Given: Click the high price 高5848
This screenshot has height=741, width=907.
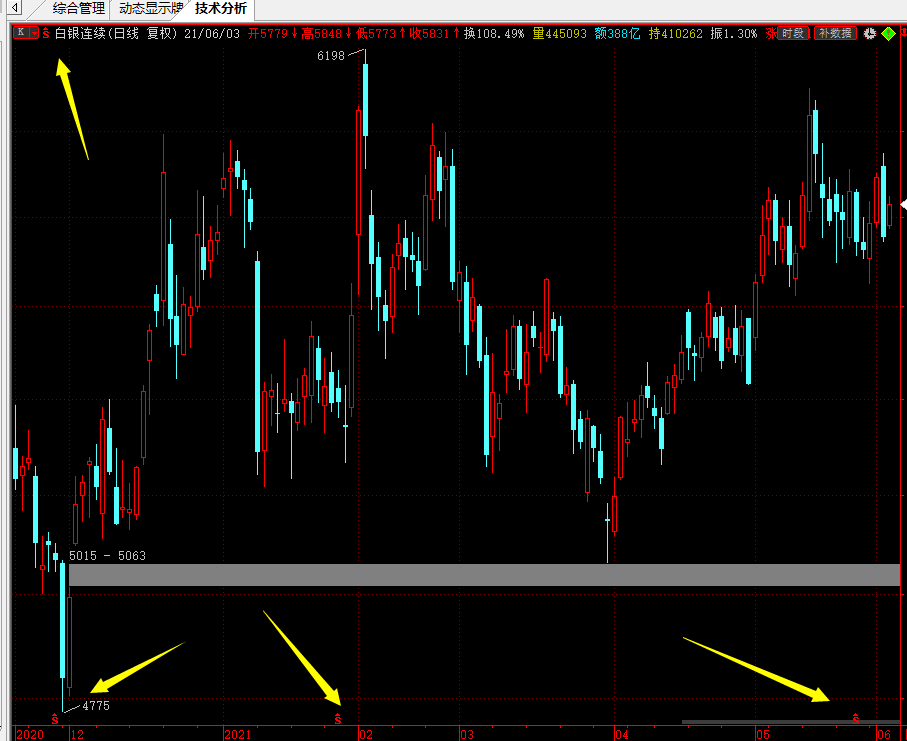Looking at the screenshot, I should click(322, 34).
